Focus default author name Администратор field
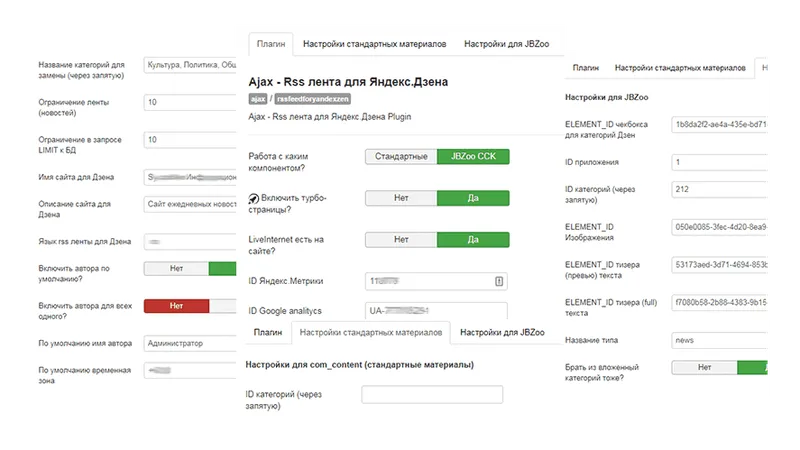Viewport: 800px width, 450px height. tap(190, 343)
